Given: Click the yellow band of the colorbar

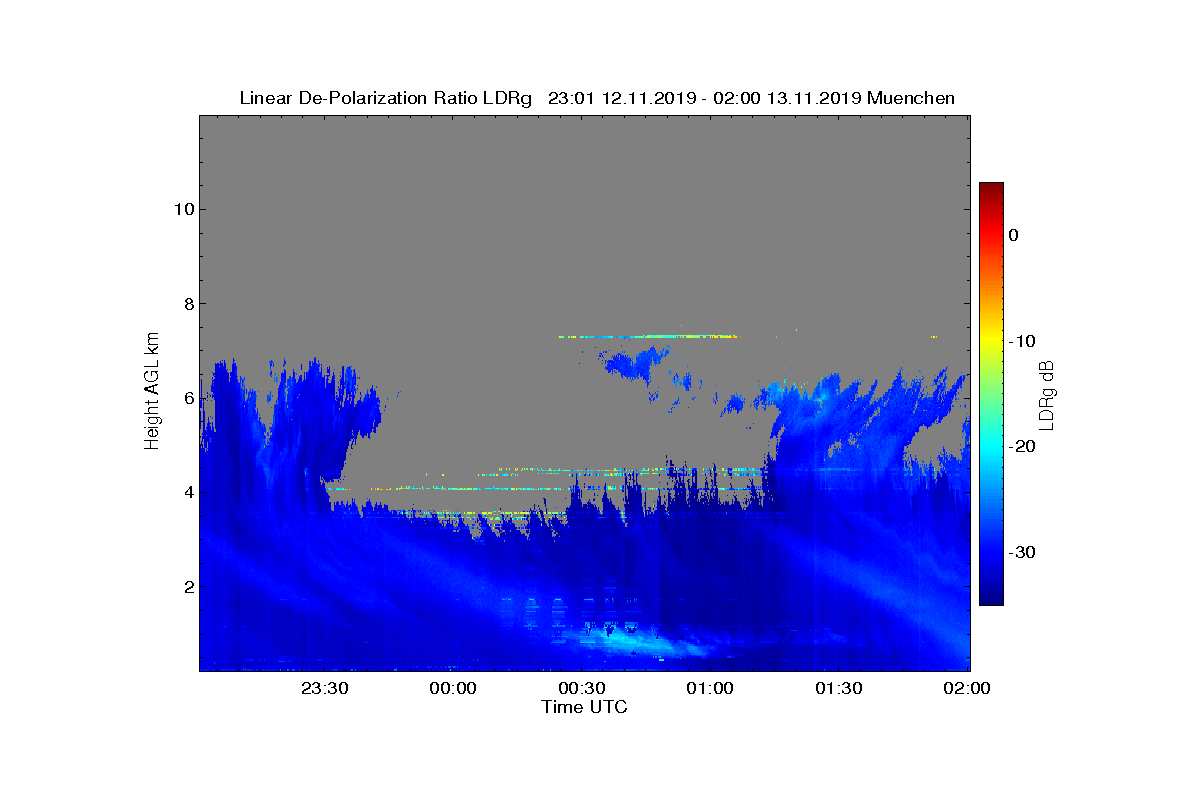Looking at the screenshot, I should coord(991,341).
